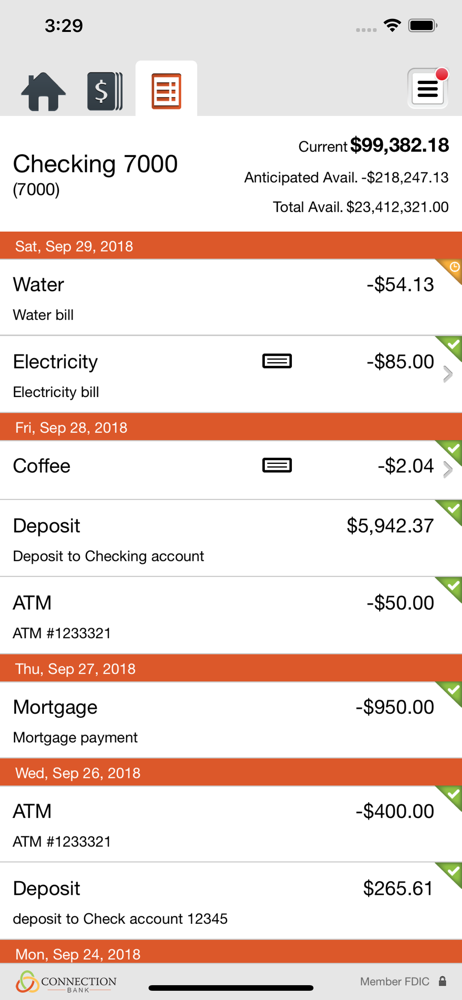The height and width of the screenshot is (1000, 462).
Task: Expand Electricity transaction with the chevron
Action: (x=447, y=374)
